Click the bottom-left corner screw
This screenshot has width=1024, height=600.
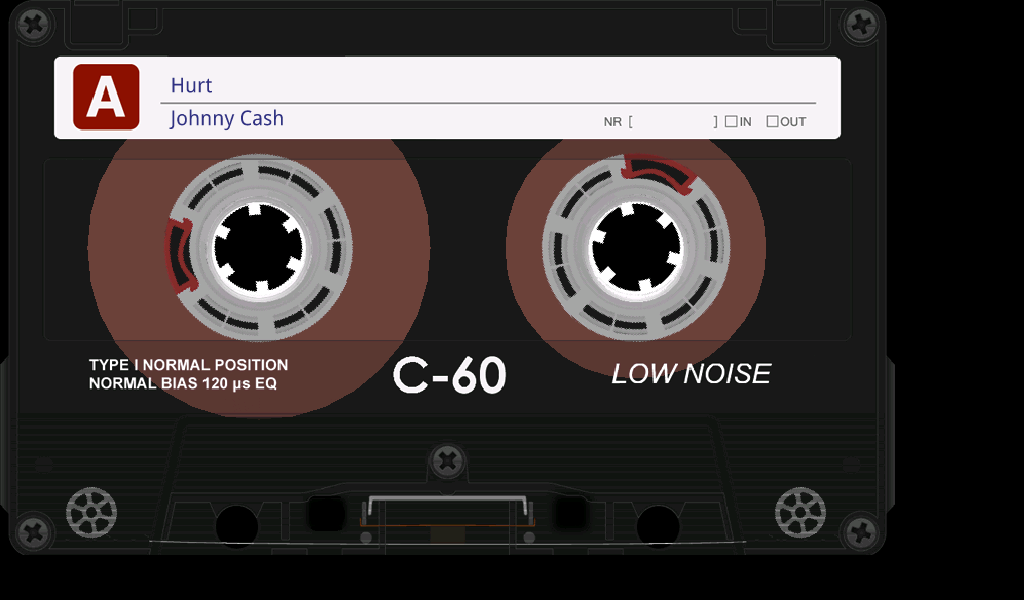pyautogui.click(x=34, y=530)
